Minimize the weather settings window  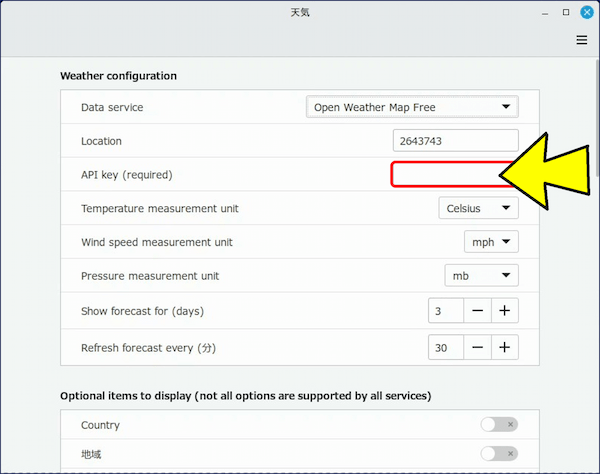click(x=545, y=14)
